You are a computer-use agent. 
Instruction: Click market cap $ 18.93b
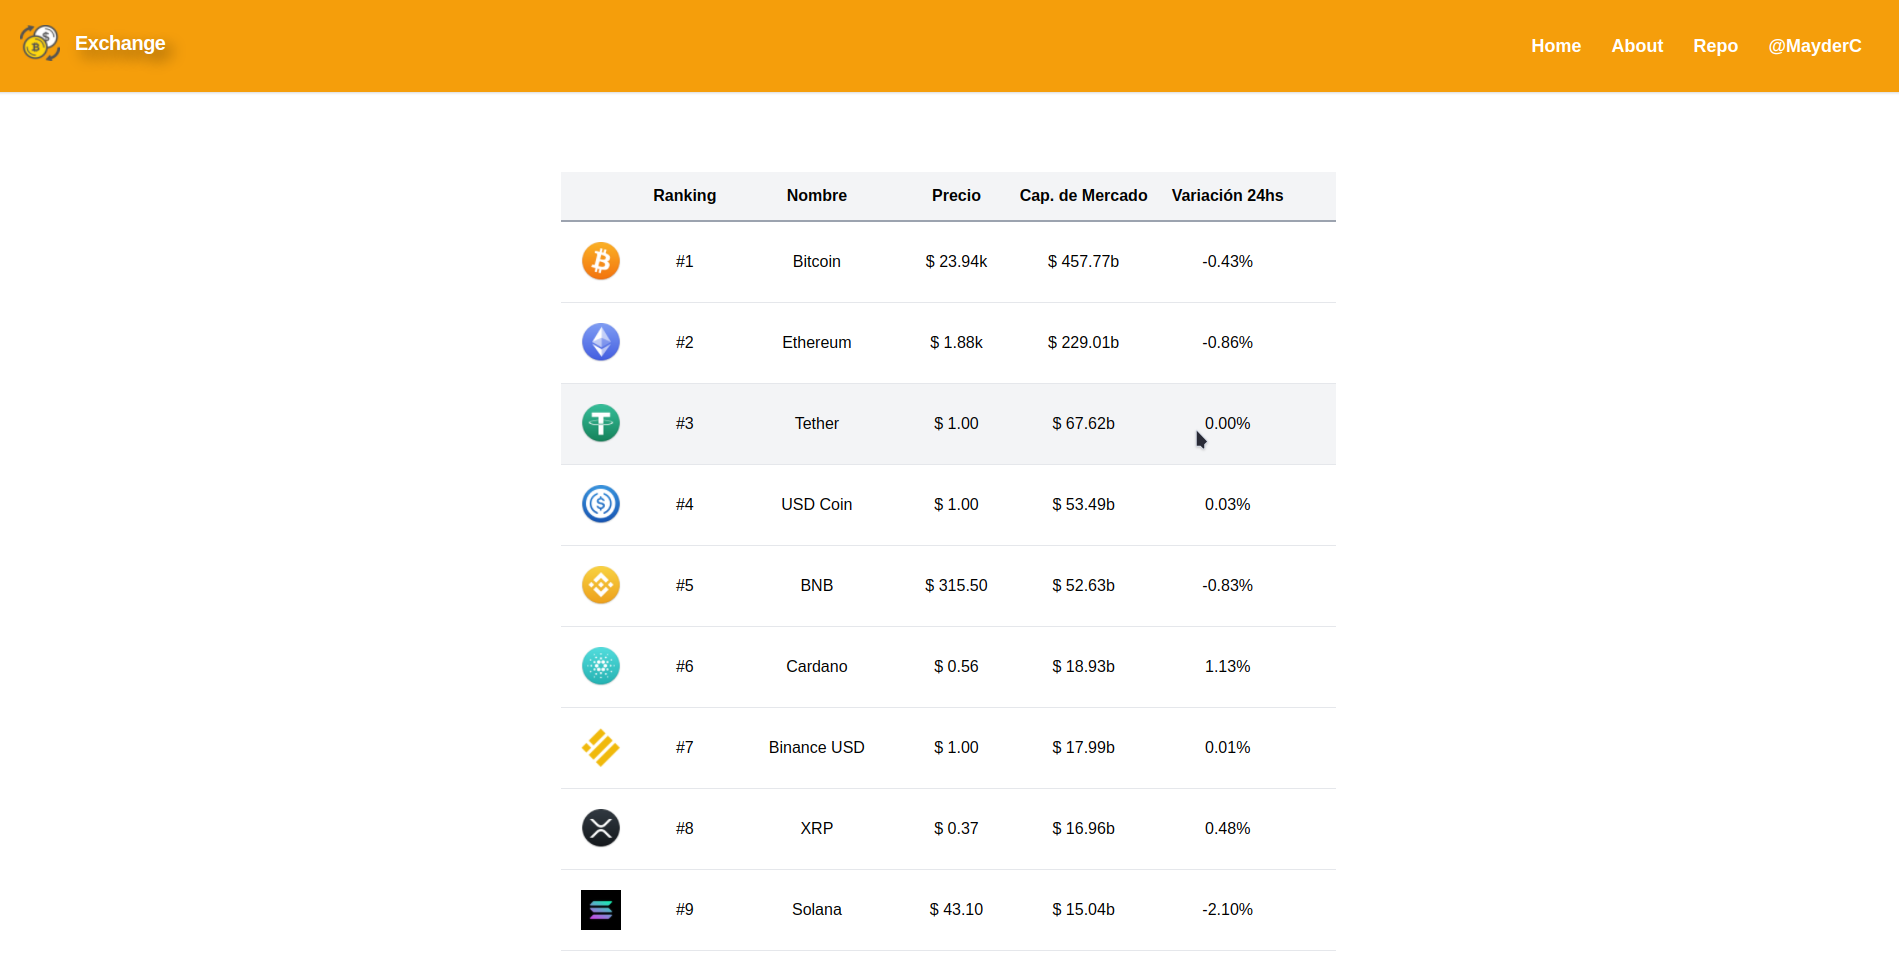(x=1083, y=666)
